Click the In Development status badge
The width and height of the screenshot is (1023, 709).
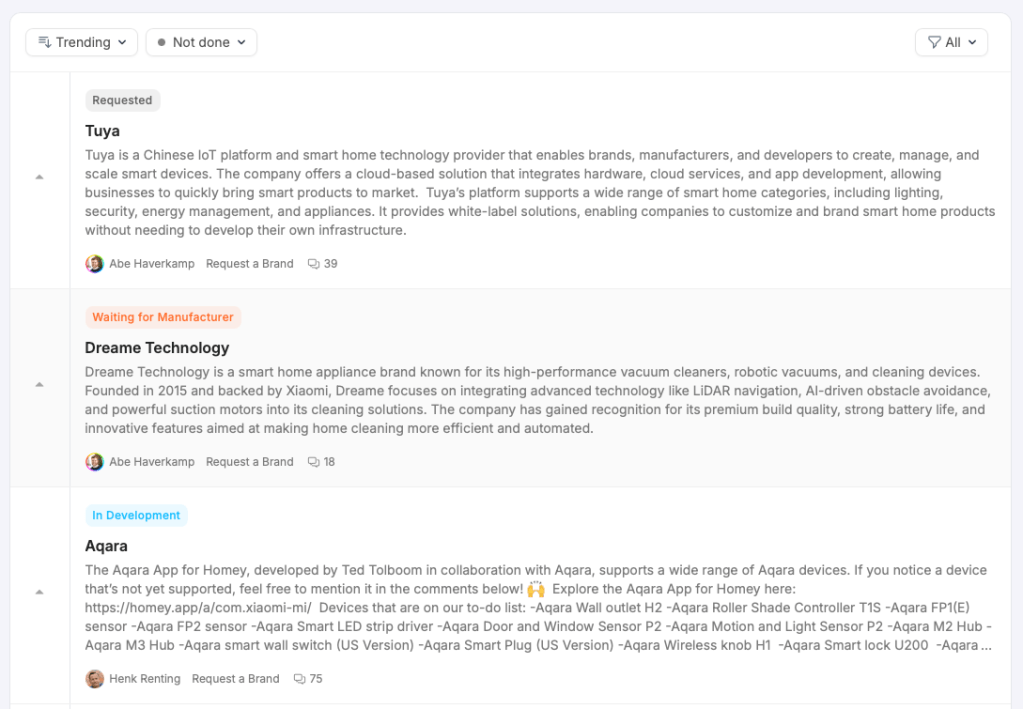coord(136,516)
